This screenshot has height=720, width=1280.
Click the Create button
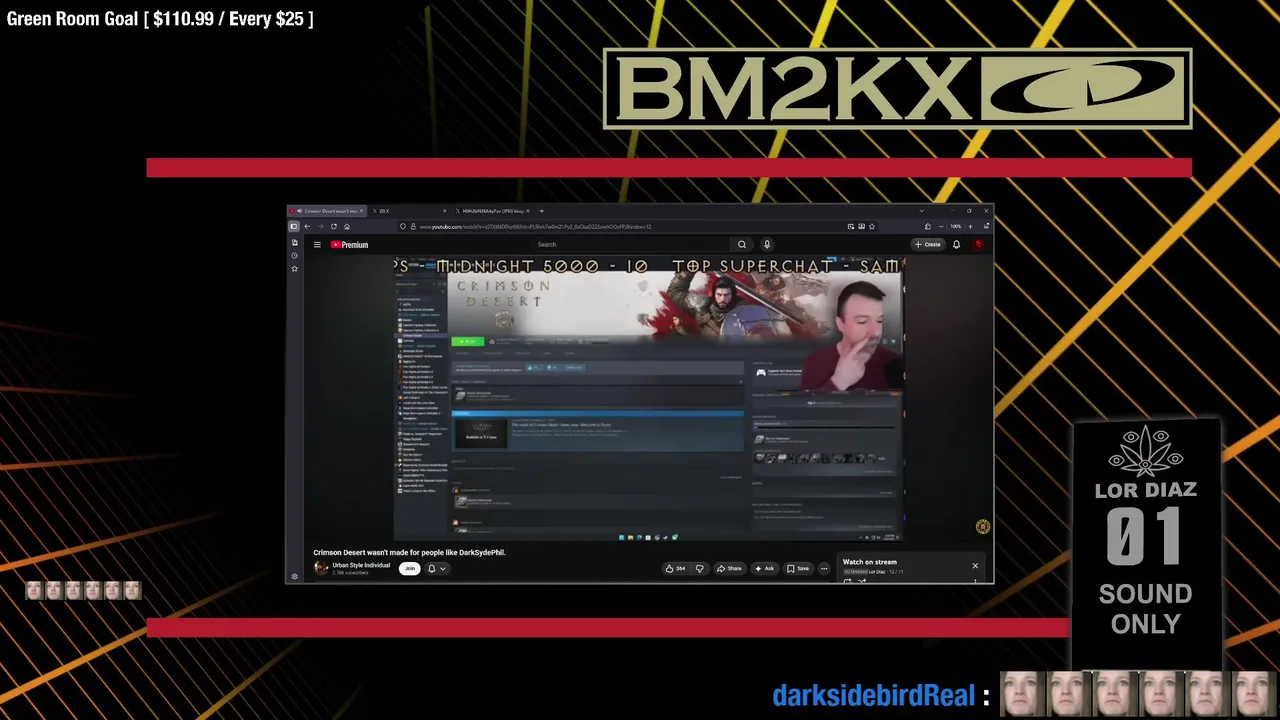tap(928, 244)
